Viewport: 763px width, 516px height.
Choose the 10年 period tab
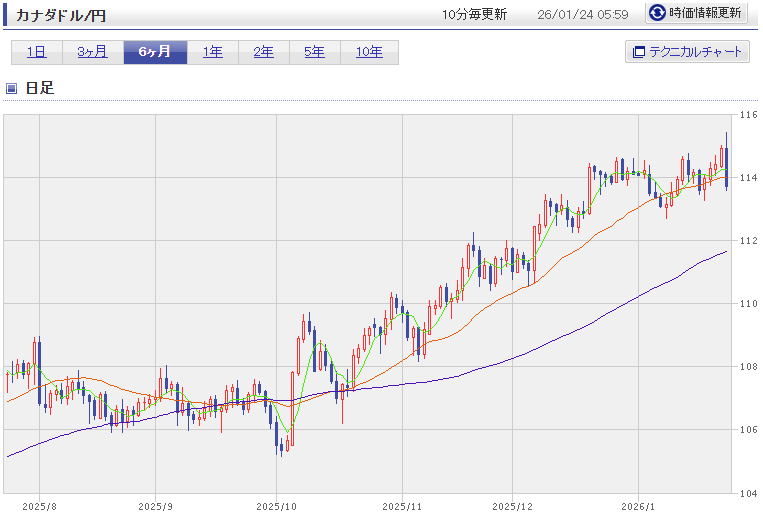tap(369, 52)
